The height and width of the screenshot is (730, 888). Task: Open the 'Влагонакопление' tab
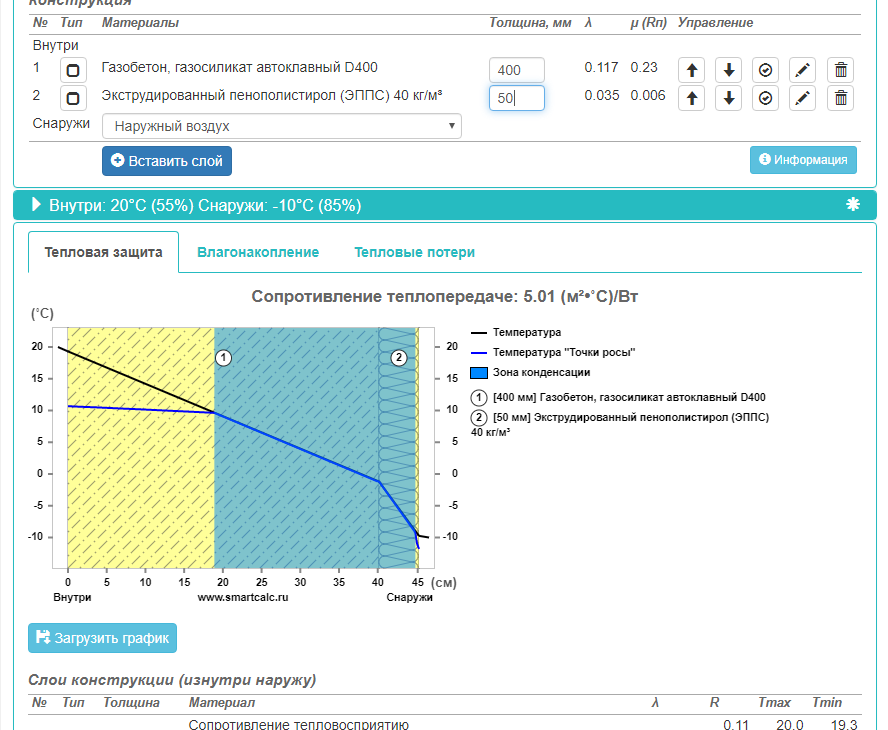click(258, 252)
